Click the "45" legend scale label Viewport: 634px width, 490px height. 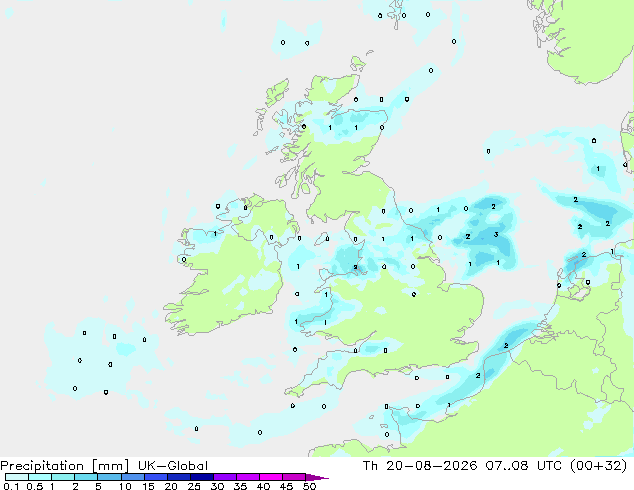286,486
